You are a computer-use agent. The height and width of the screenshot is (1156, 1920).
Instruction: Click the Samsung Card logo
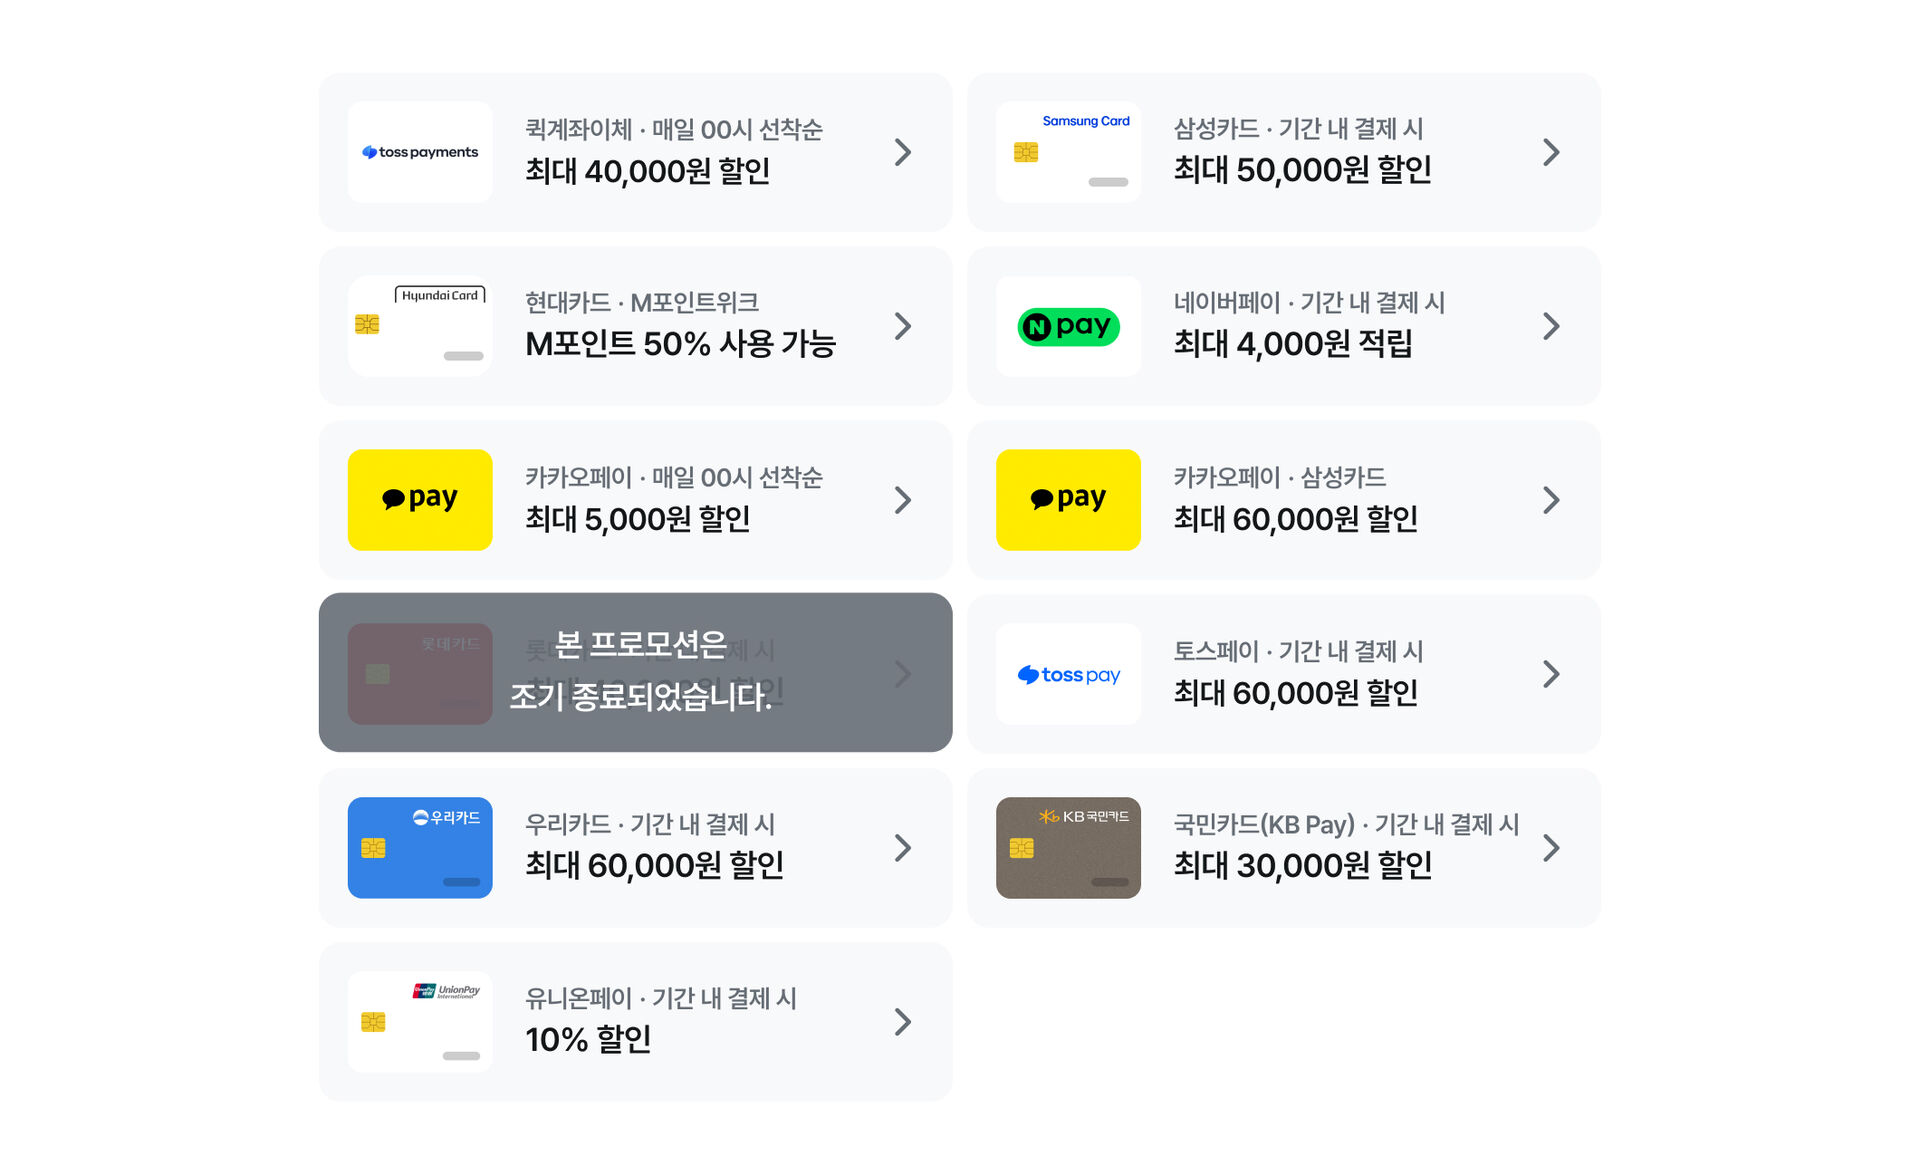coord(1068,152)
